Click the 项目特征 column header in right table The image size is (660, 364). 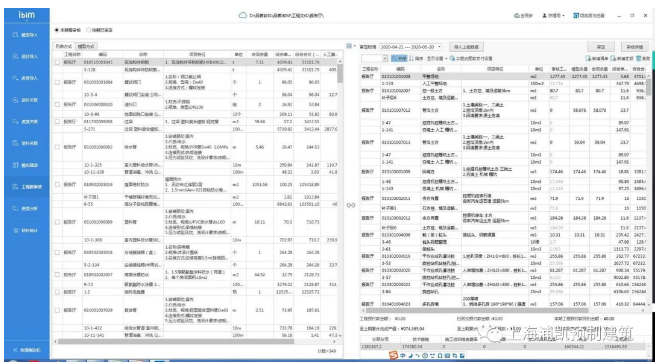(x=495, y=69)
